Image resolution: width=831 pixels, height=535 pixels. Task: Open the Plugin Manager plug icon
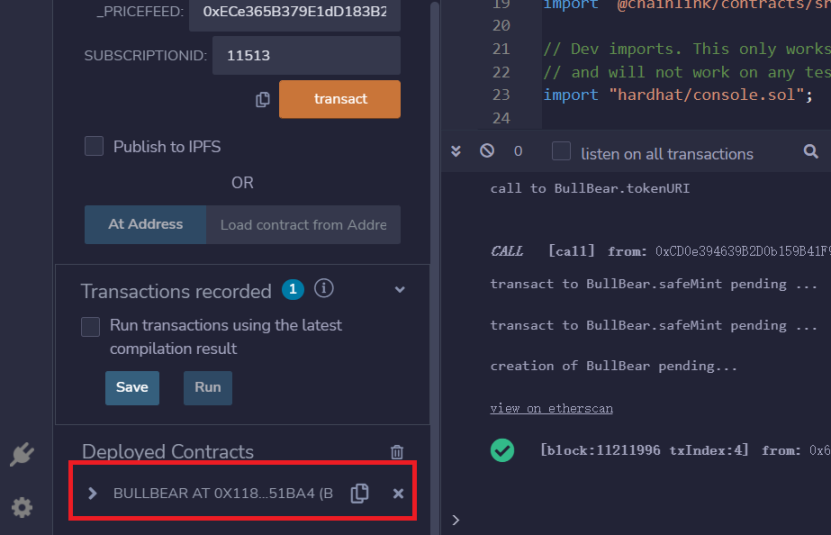pos(22,455)
